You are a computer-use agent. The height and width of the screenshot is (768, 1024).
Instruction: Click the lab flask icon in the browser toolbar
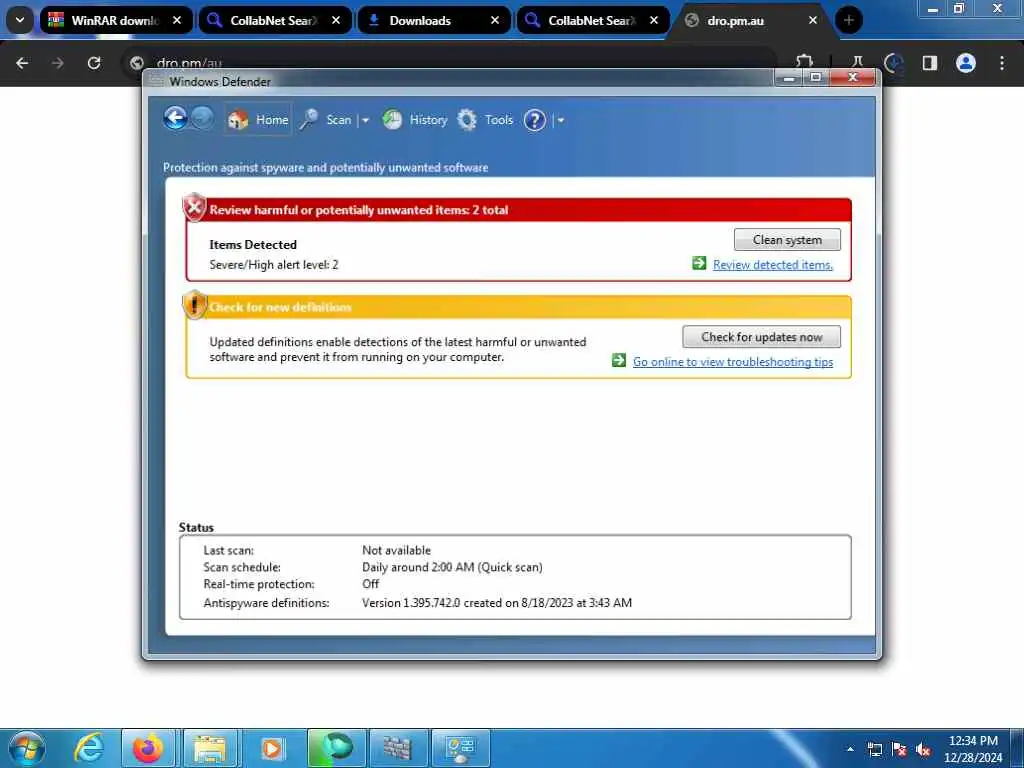[x=858, y=63]
